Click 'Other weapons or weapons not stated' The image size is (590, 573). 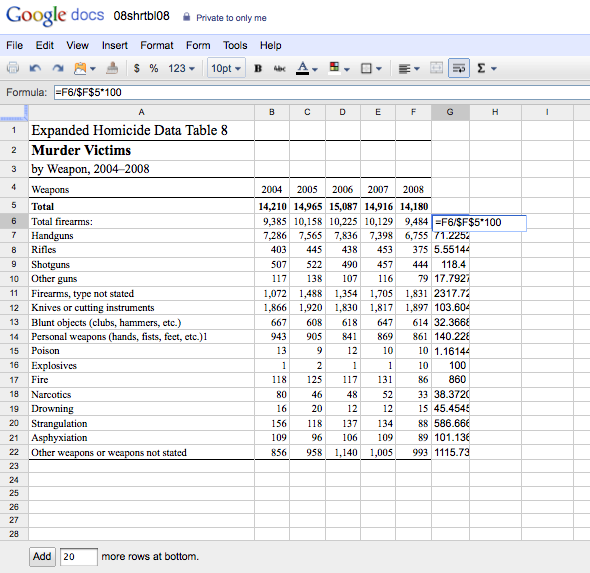141,452
